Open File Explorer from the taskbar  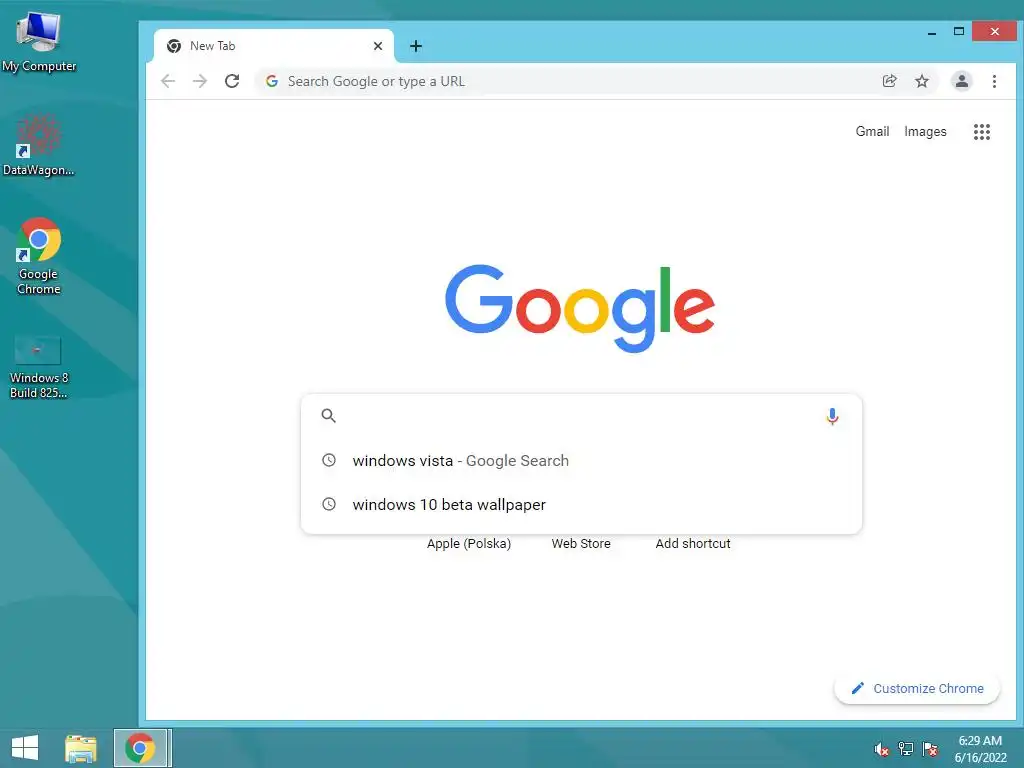(81, 748)
